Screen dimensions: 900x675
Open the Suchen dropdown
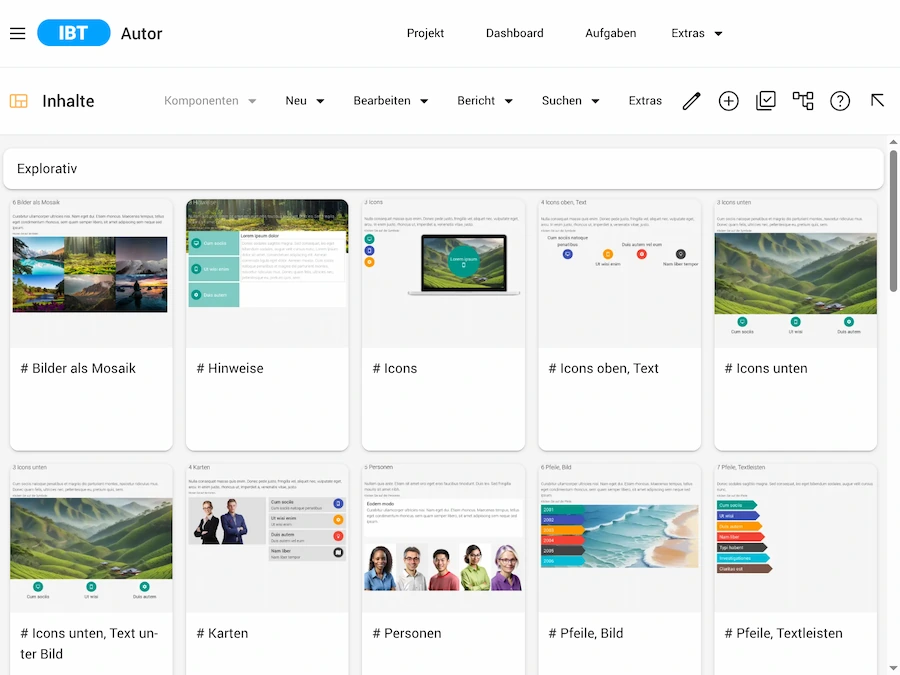pos(571,101)
